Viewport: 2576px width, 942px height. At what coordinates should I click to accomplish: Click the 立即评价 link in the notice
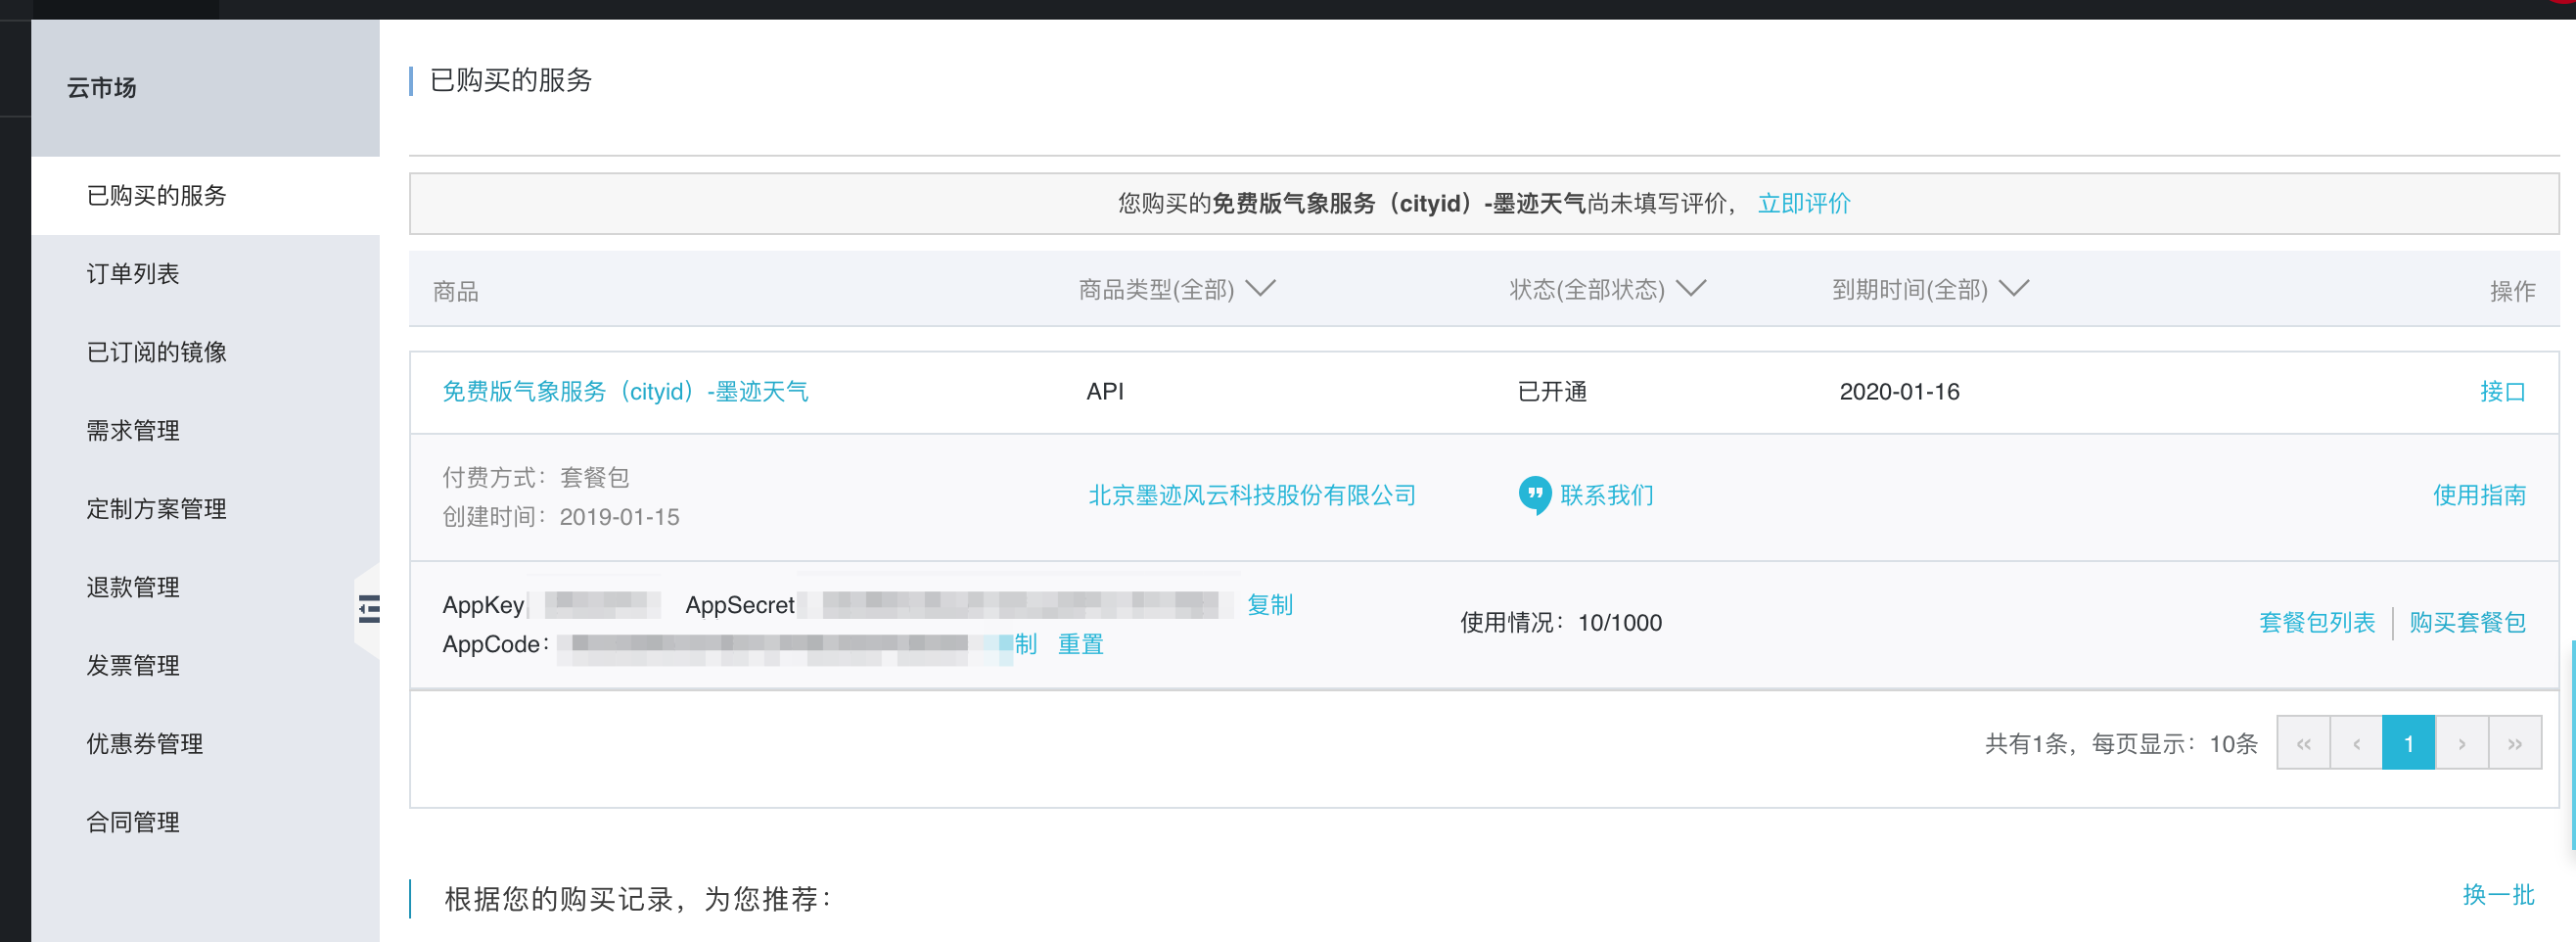(1803, 203)
